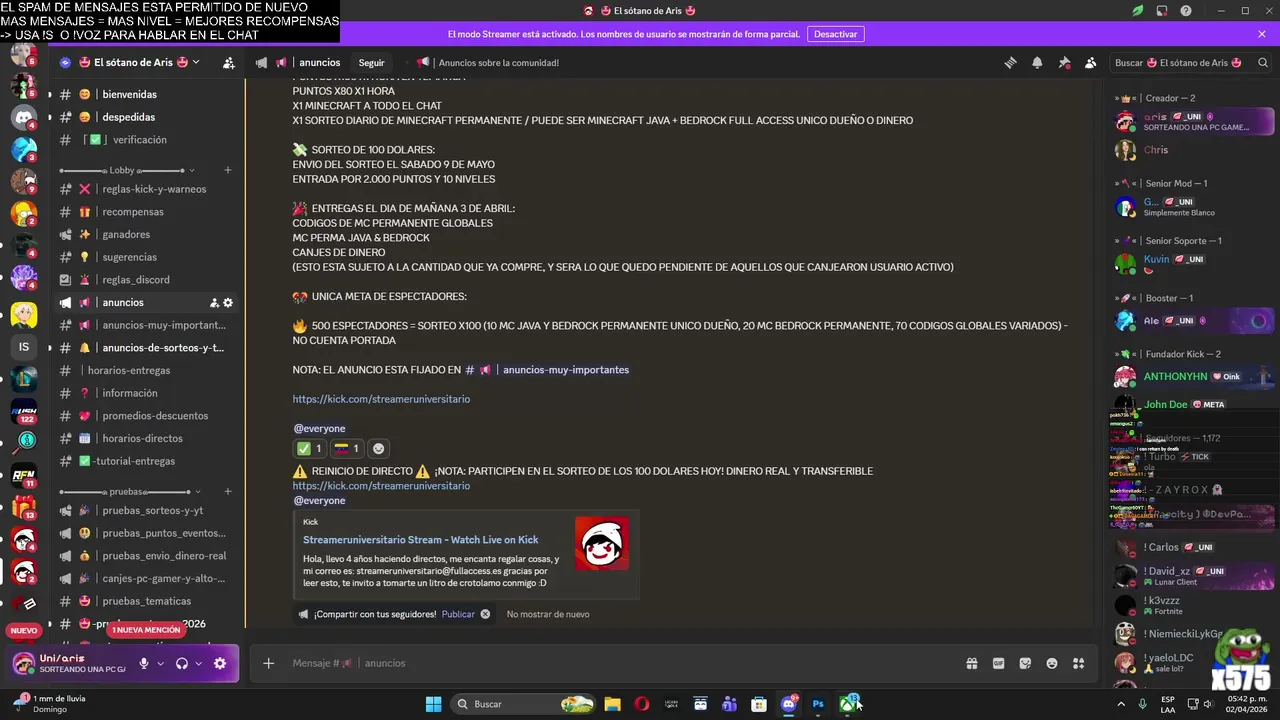
Task: Show hidden system tray icons
Action: coord(1121,704)
